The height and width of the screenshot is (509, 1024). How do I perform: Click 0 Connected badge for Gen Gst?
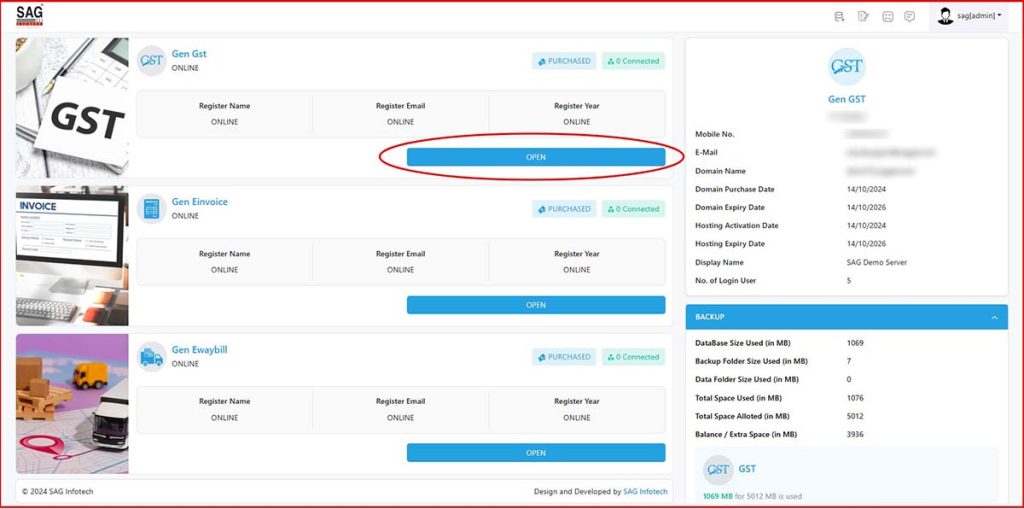click(633, 61)
